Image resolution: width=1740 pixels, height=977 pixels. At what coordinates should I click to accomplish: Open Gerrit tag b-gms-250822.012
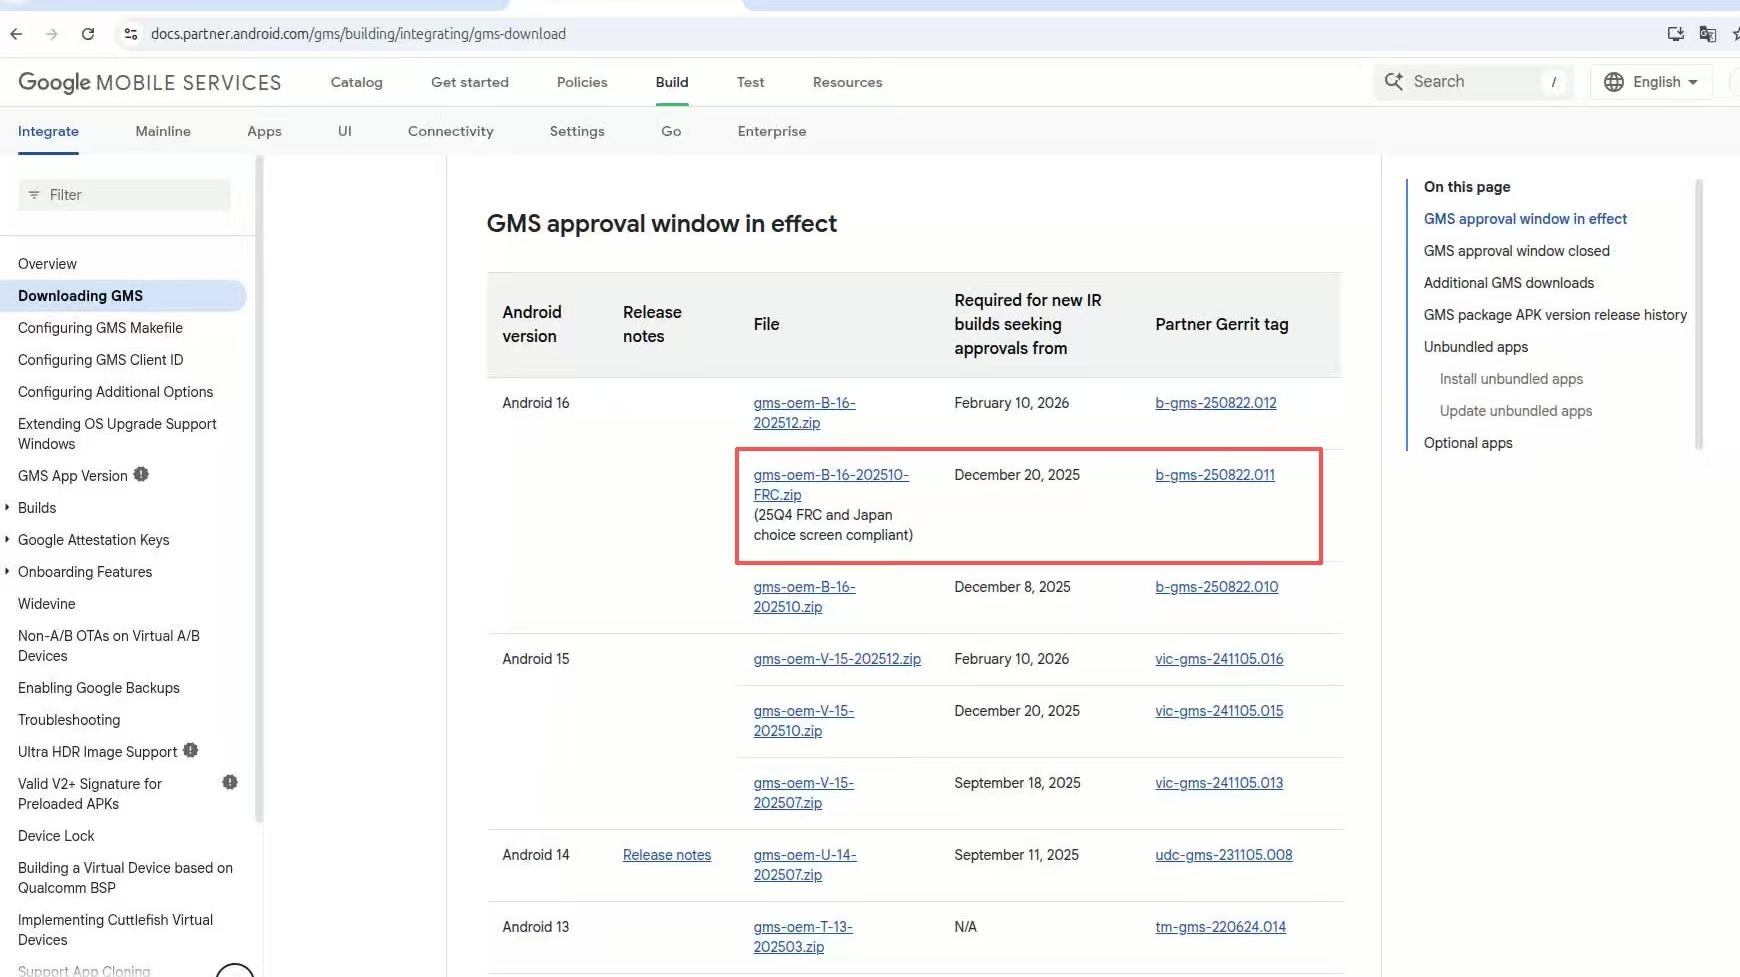(1216, 403)
